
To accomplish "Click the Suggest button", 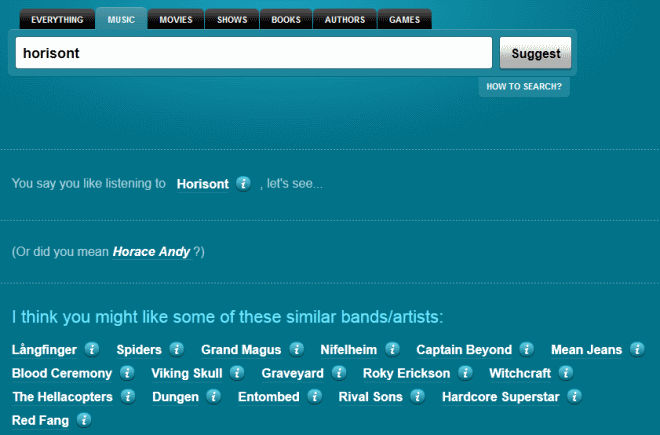I will pyautogui.click(x=535, y=53).
